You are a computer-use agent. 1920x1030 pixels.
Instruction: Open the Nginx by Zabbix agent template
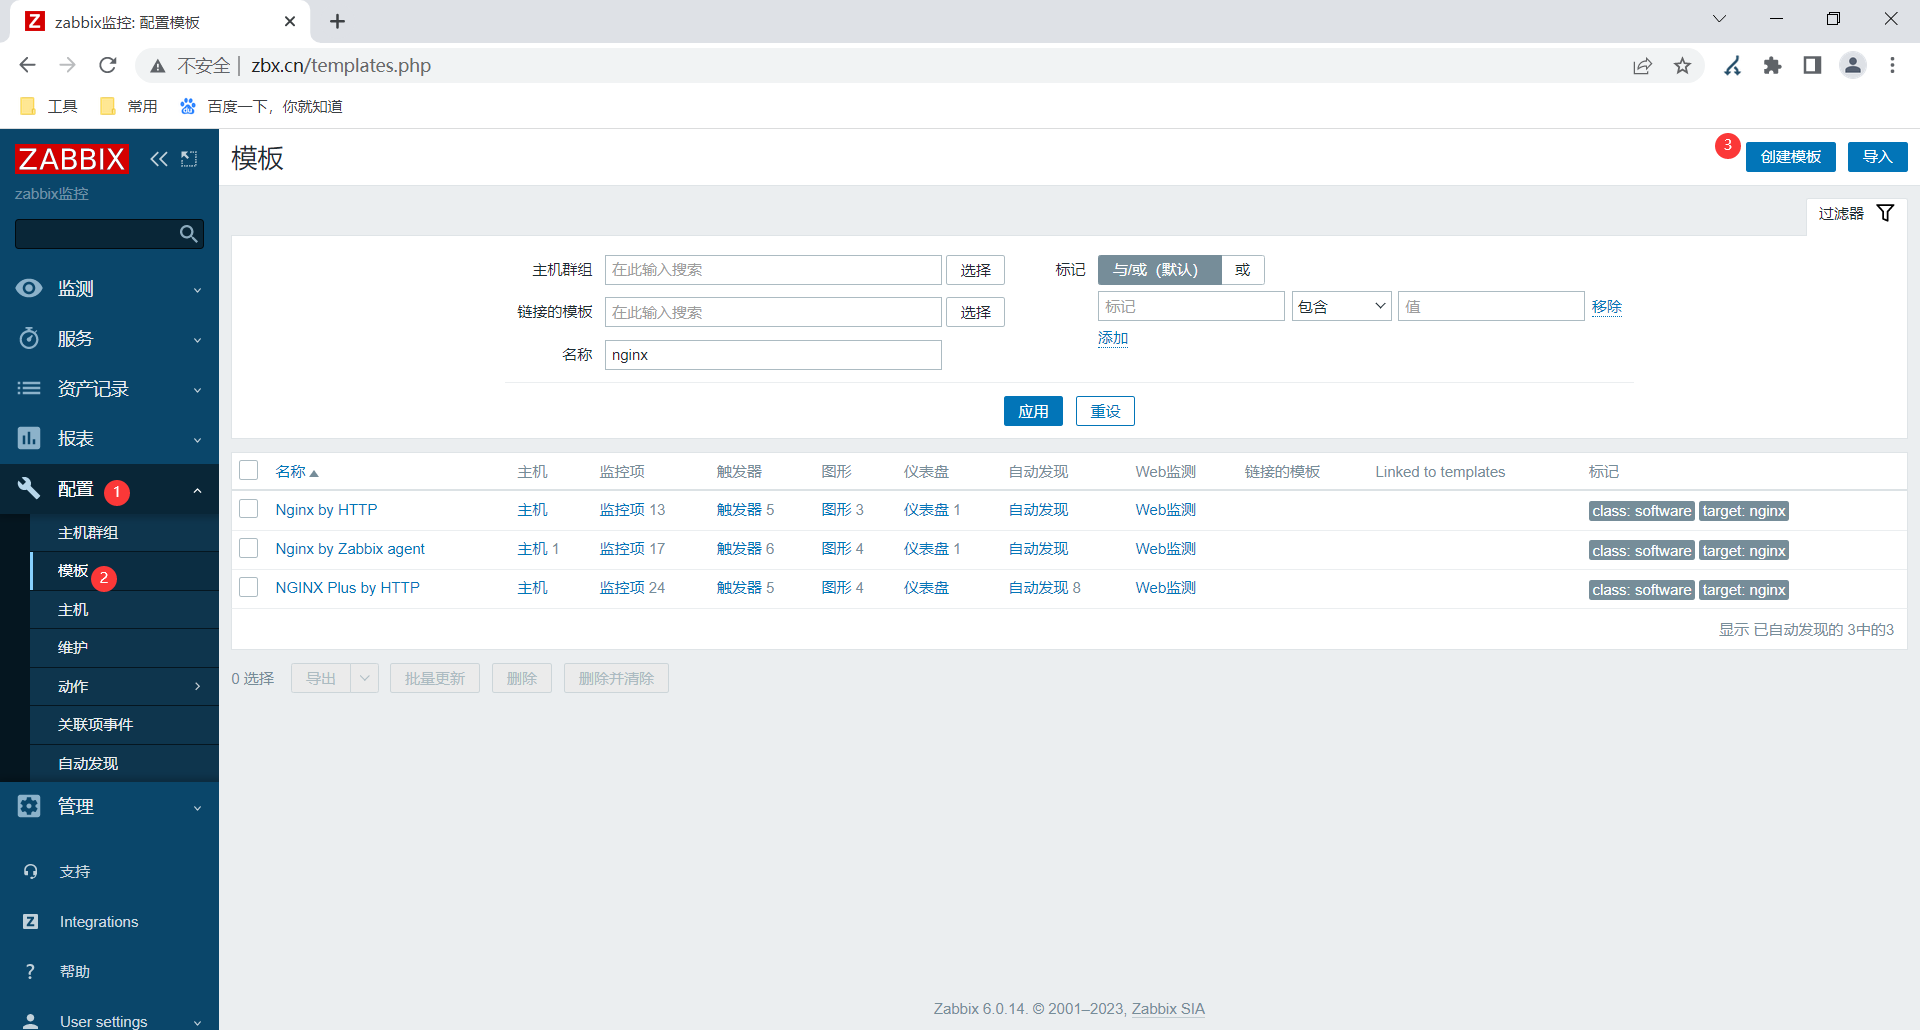(x=350, y=549)
